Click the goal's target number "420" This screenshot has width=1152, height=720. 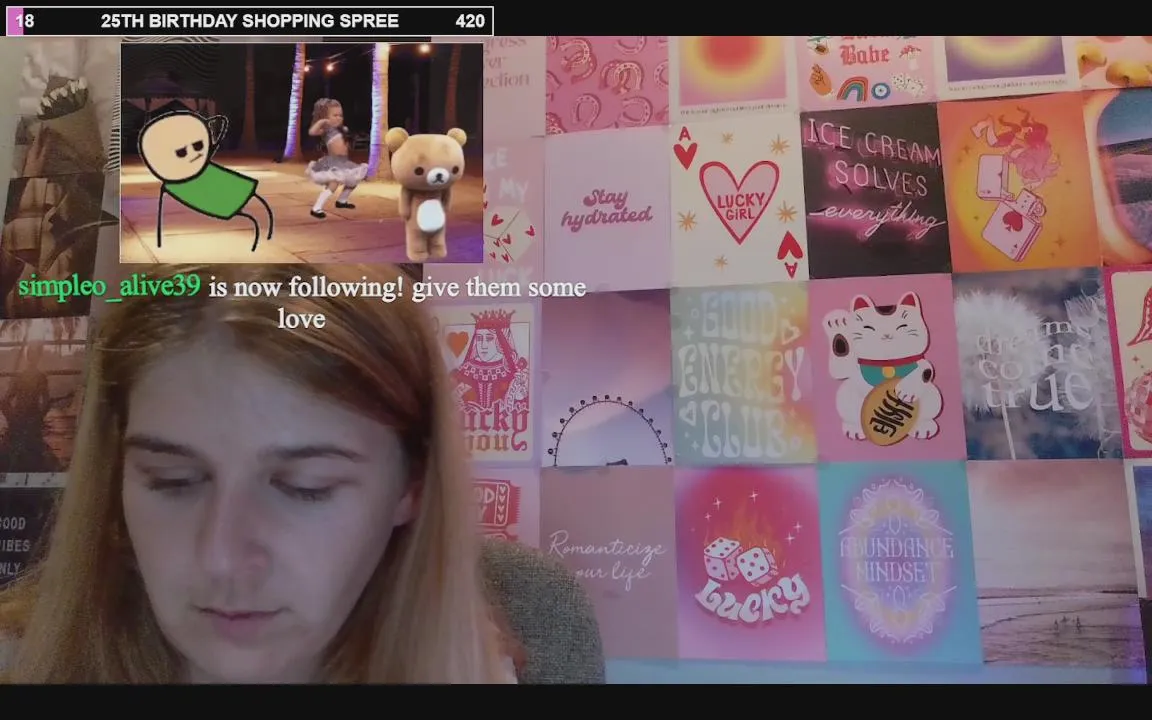tap(470, 21)
